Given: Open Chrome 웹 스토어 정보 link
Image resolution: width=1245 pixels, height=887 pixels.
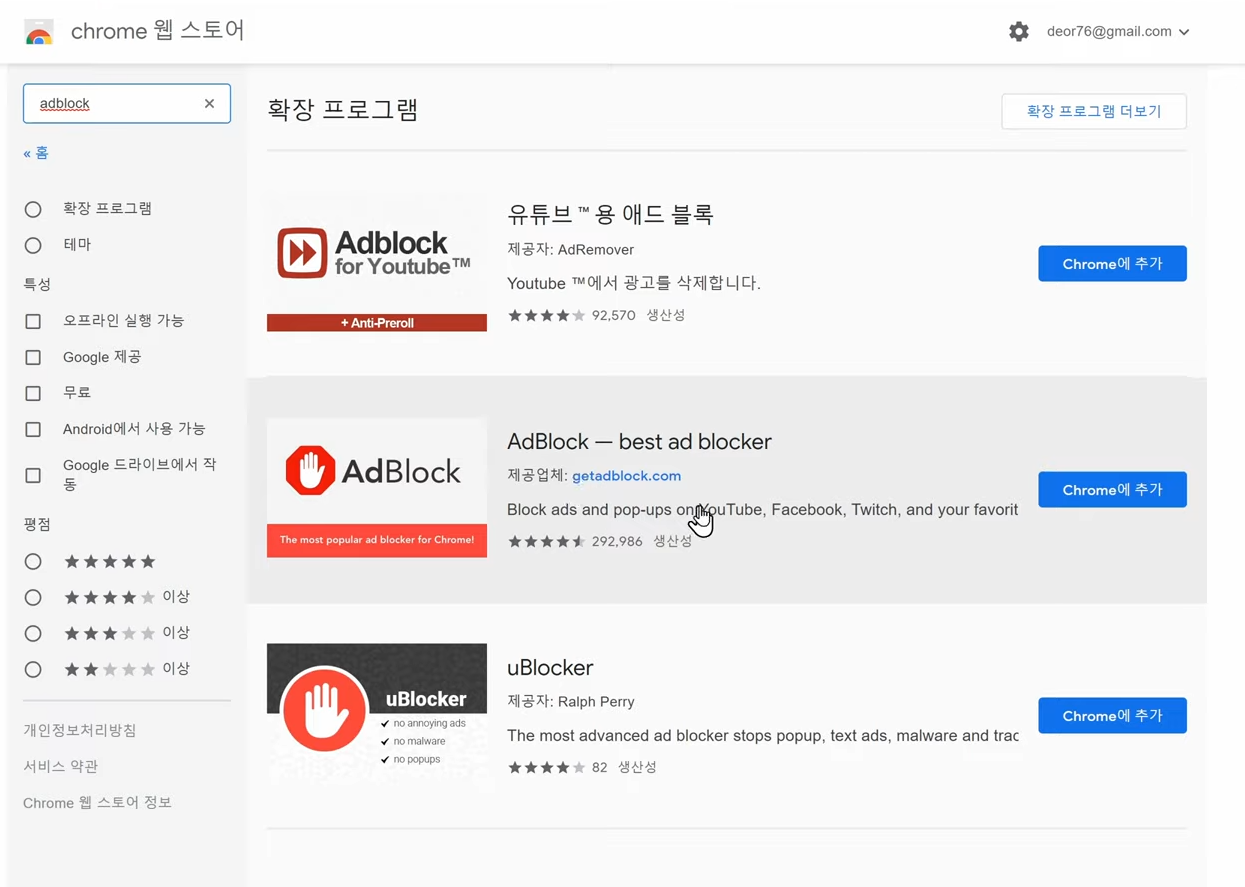Looking at the screenshot, I should point(97,802).
